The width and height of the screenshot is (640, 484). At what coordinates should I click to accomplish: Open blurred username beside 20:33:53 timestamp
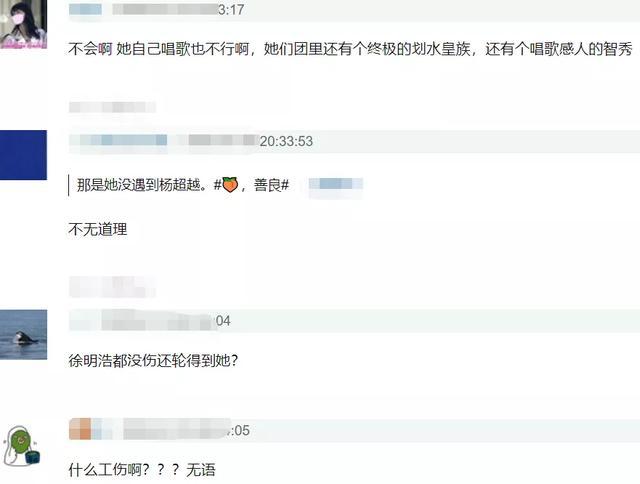pos(118,140)
